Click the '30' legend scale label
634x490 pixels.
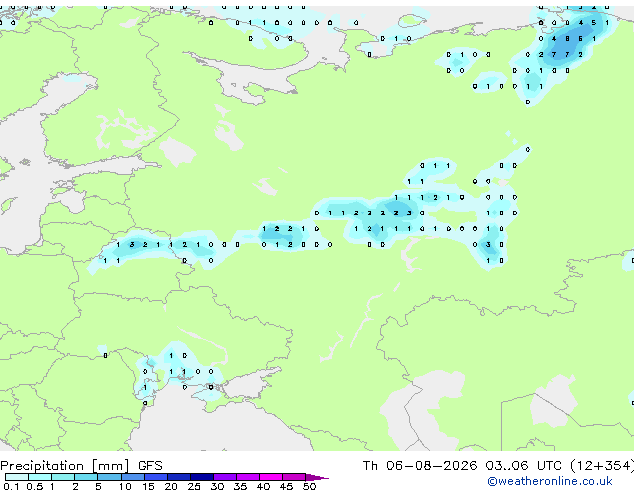217,486
